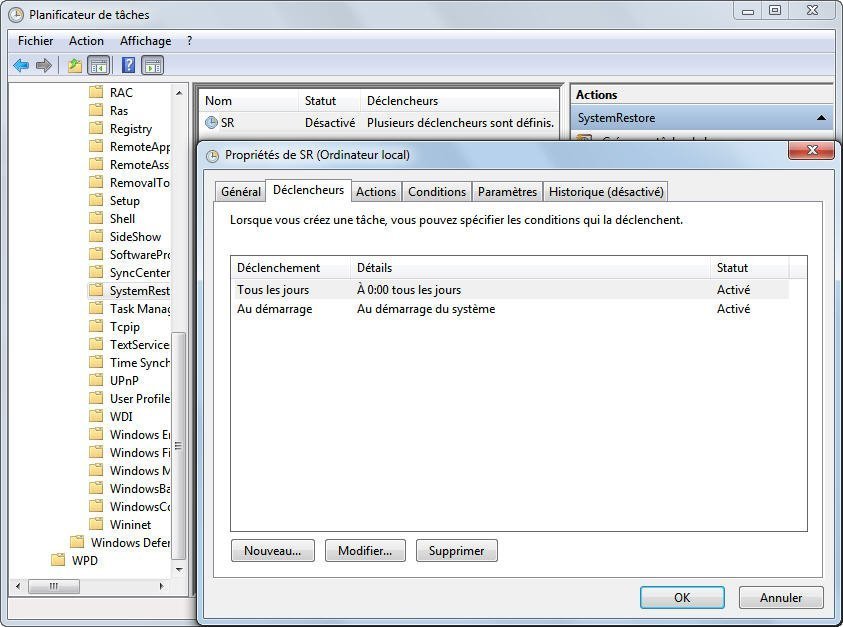Switch to the Actions tab
The width and height of the screenshot is (843, 627).
[x=376, y=192]
